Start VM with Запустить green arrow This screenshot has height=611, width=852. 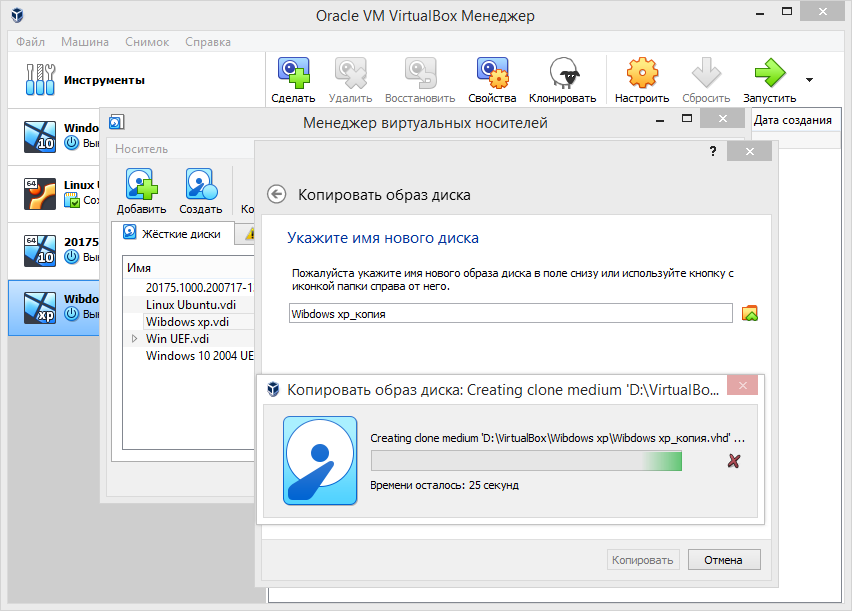[x=770, y=73]
